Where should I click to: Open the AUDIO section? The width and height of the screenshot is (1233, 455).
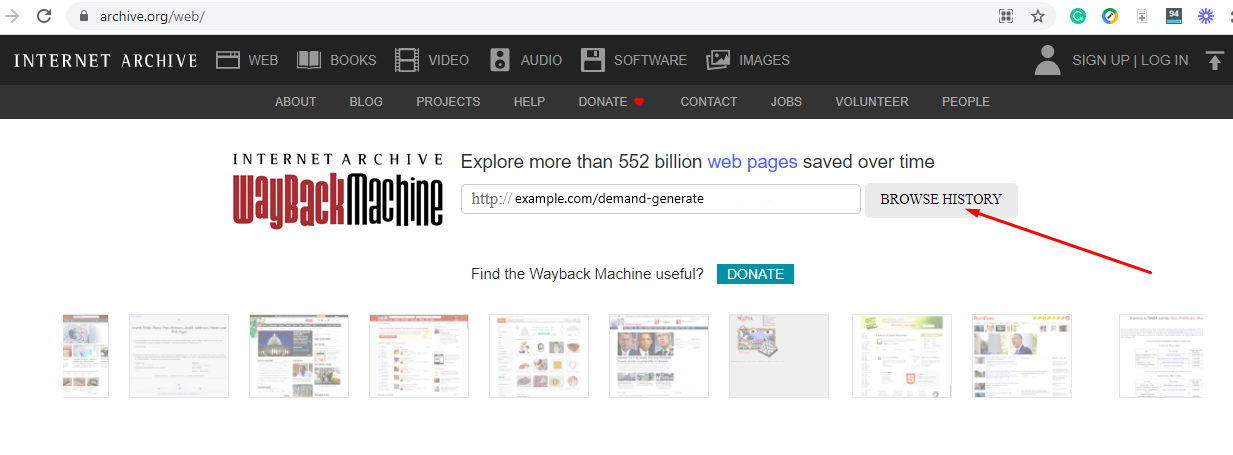click(541, 60)
